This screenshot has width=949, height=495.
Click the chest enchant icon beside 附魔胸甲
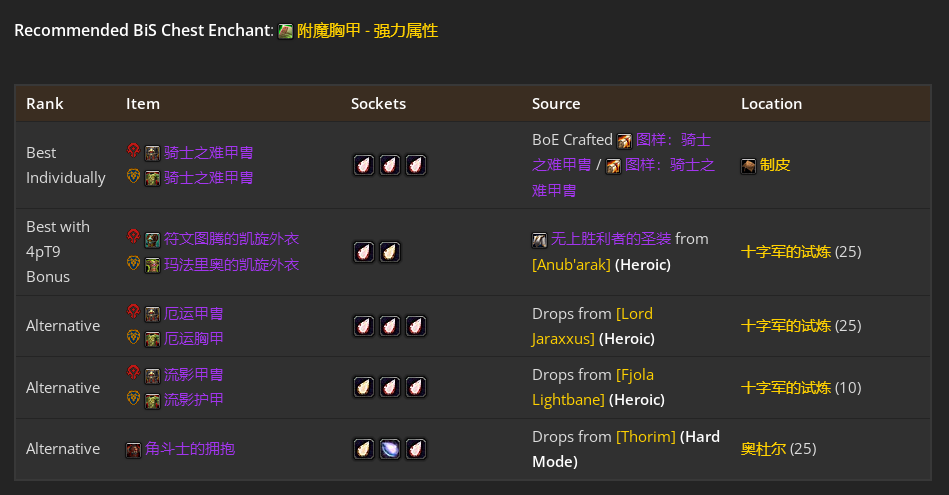285,31
